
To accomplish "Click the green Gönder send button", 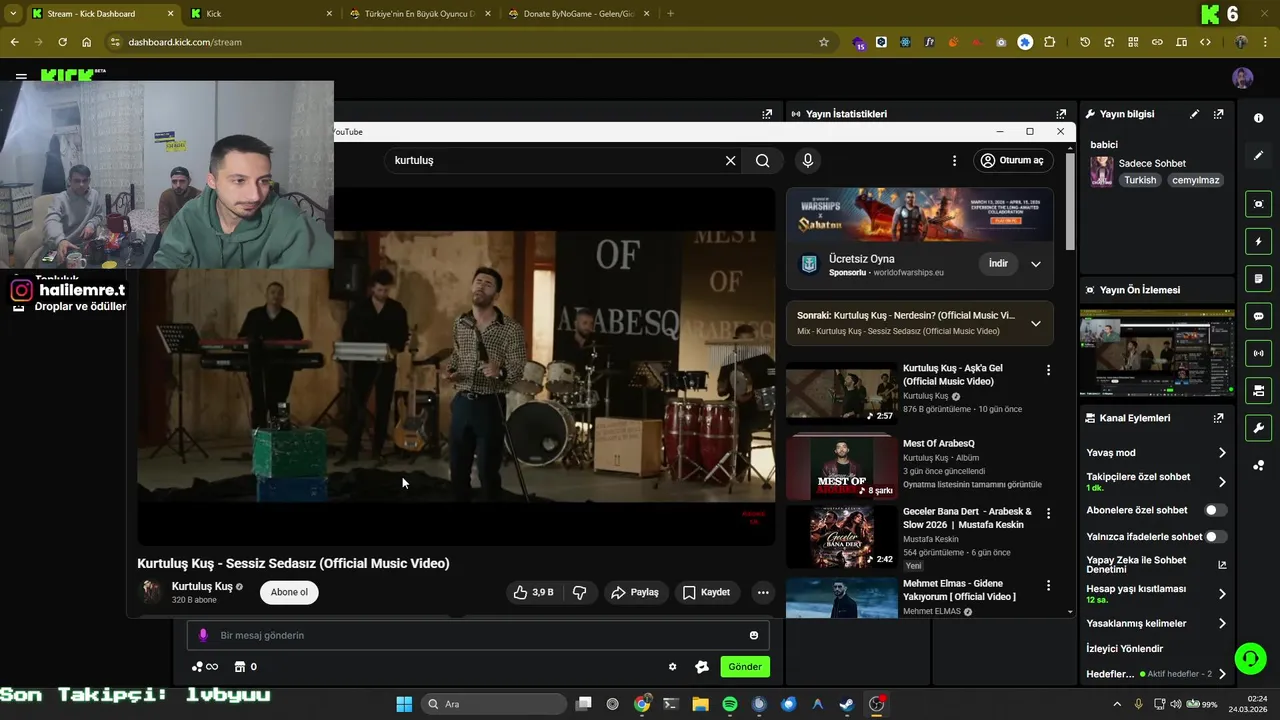I will (745, 667).
